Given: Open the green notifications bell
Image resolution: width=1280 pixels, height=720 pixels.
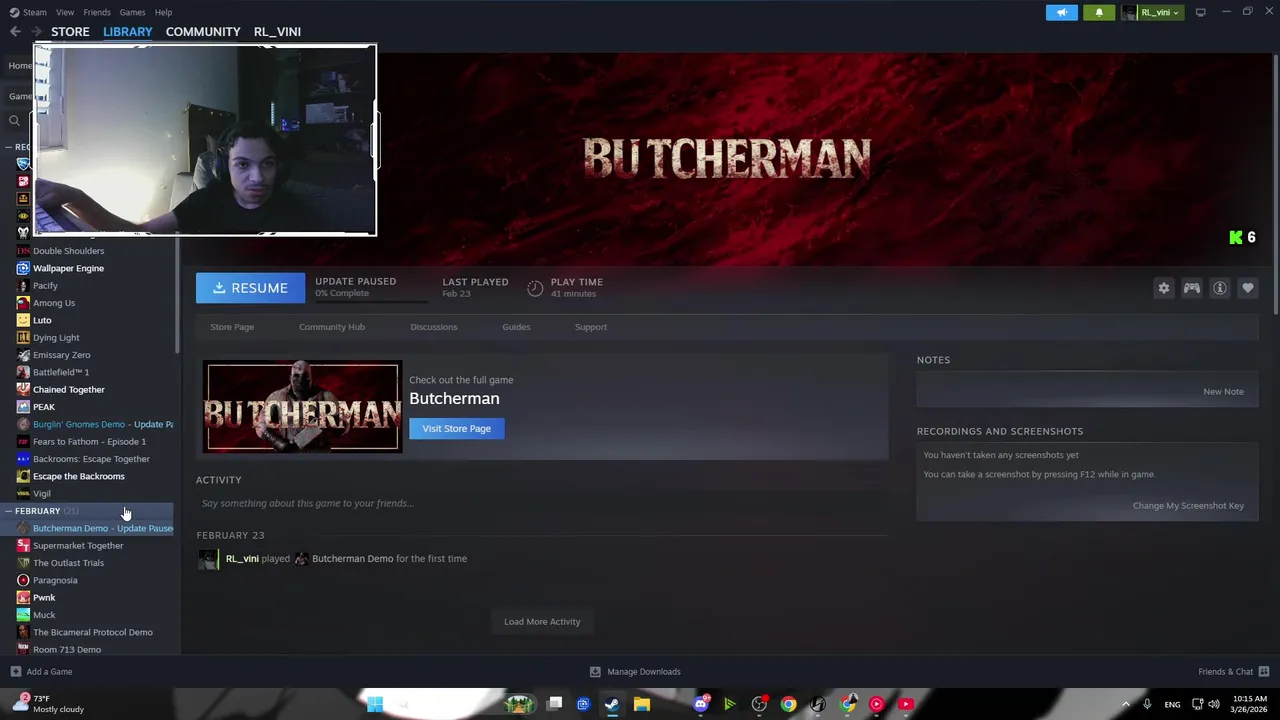Looking at the screenshot, I should (x=1099, y=12).
